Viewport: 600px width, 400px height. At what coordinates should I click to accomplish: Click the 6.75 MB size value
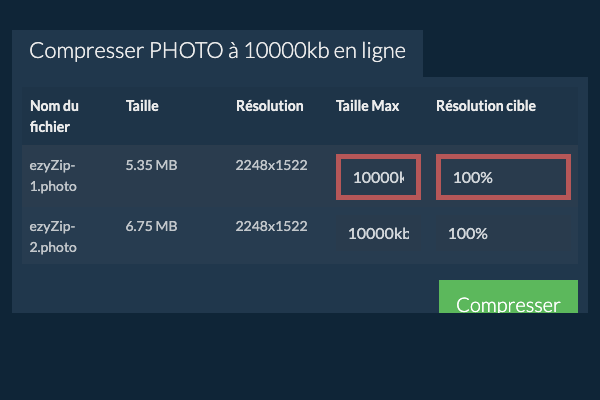coord(151,226)
